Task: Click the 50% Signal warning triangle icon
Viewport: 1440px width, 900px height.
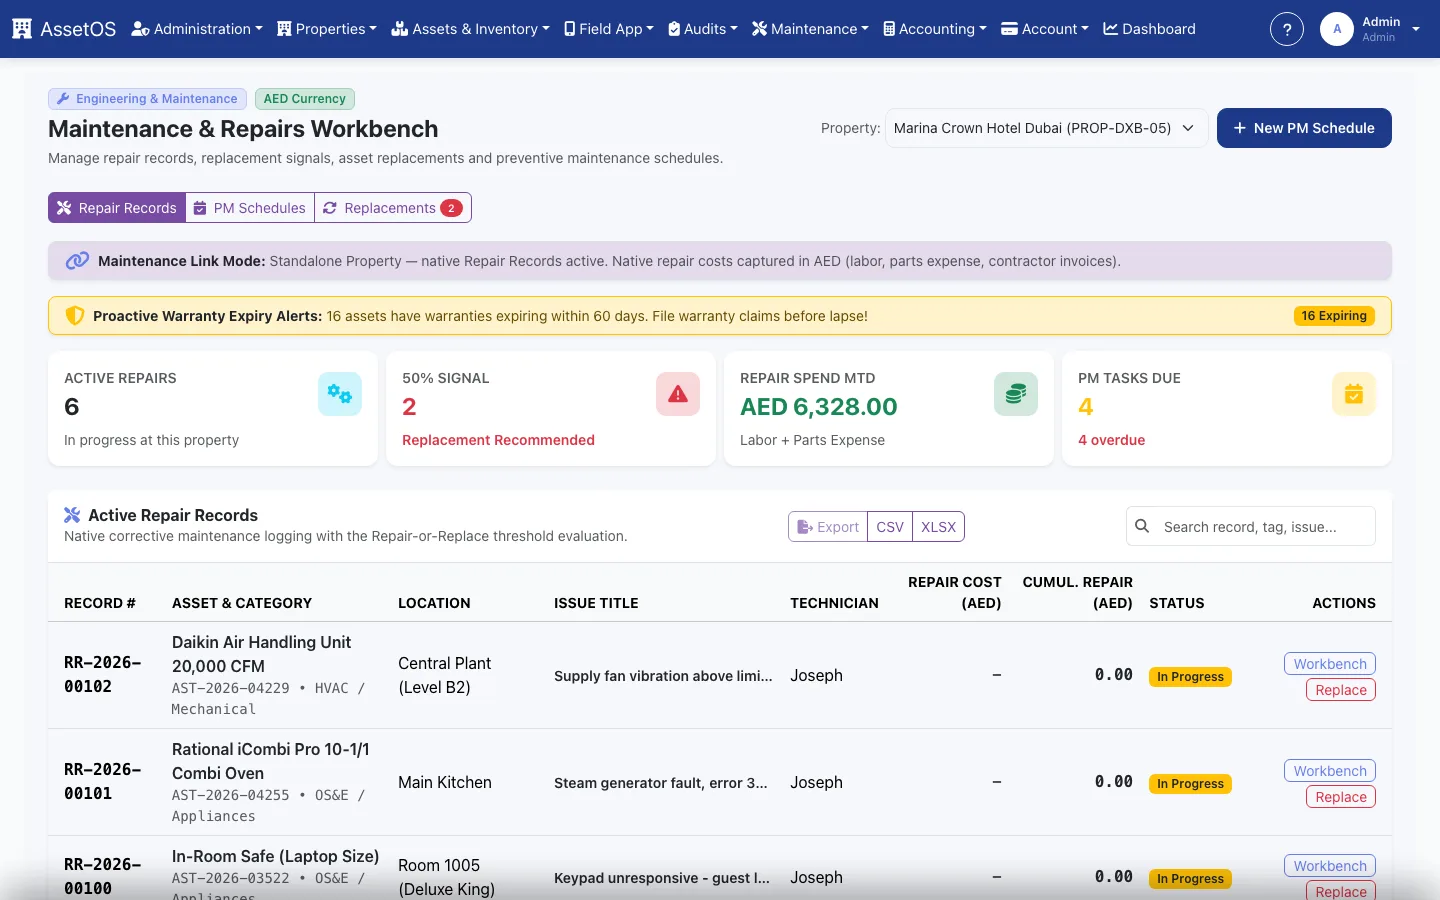Action: coord(678,394)
